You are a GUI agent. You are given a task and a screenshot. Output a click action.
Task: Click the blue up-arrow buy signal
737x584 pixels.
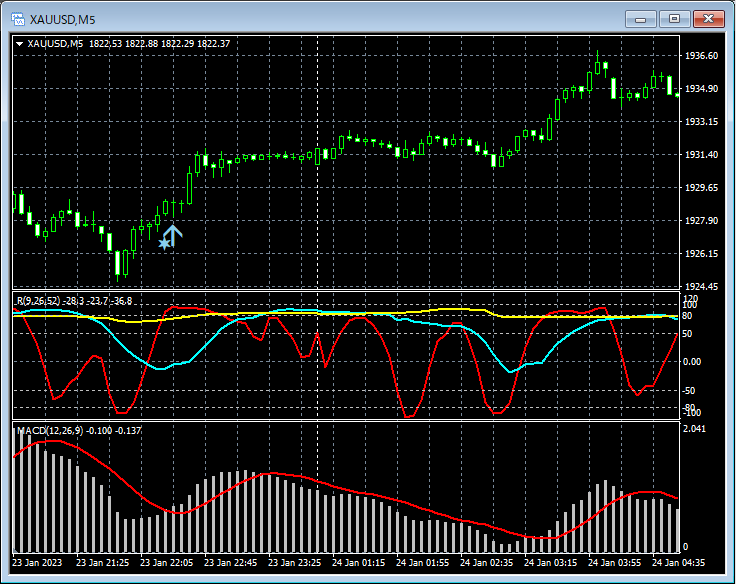[x=173, y=236]
